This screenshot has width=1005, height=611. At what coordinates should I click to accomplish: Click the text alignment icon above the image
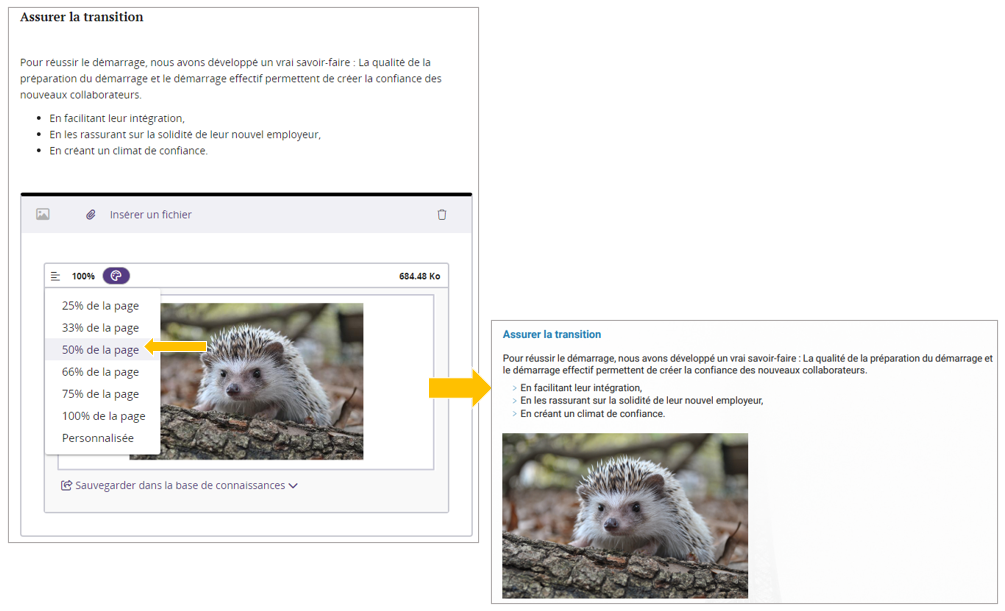coord(56,276)
